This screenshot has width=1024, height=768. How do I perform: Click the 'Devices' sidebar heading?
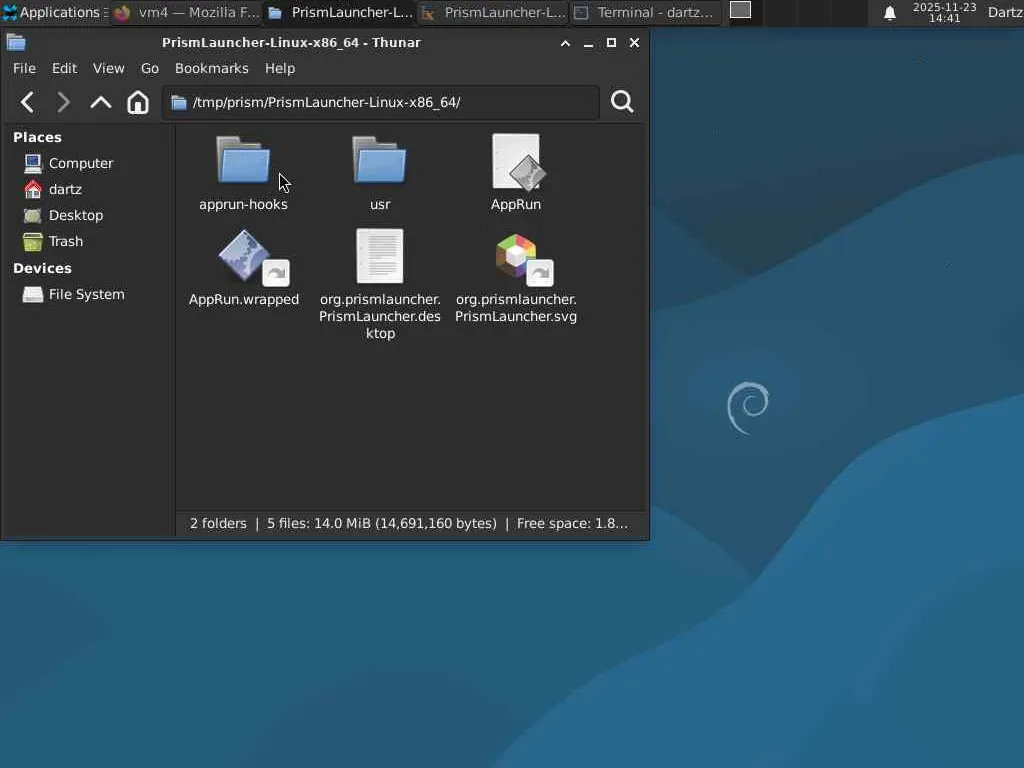(42, 268)
